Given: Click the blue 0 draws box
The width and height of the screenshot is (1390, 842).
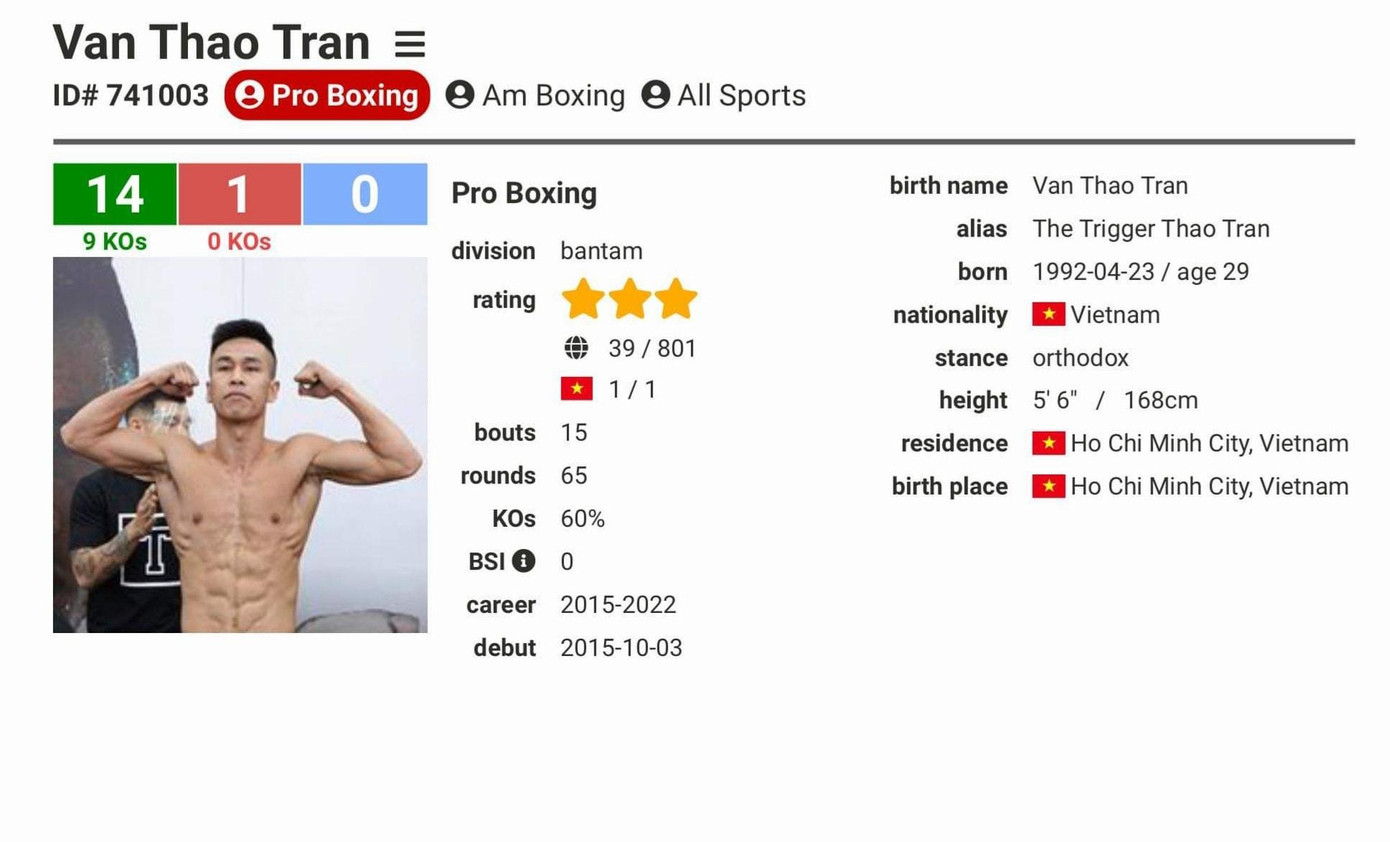Looking at the screenshot, I should (x=364, y=194).
